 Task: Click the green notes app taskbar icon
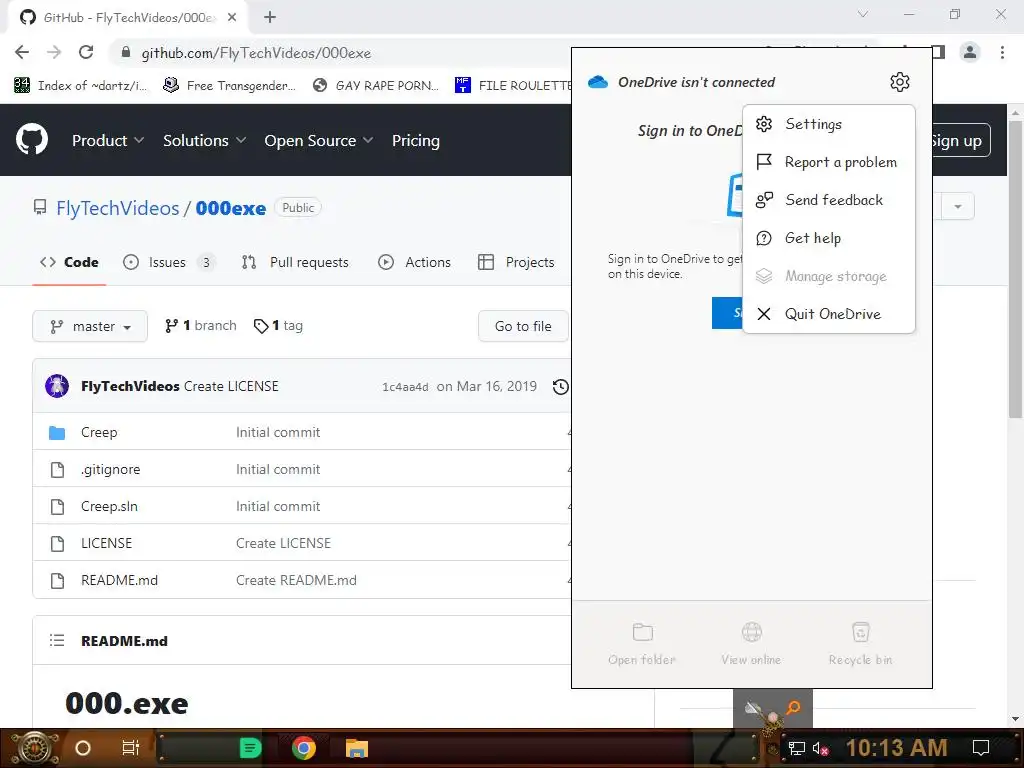tap(250, 748)
